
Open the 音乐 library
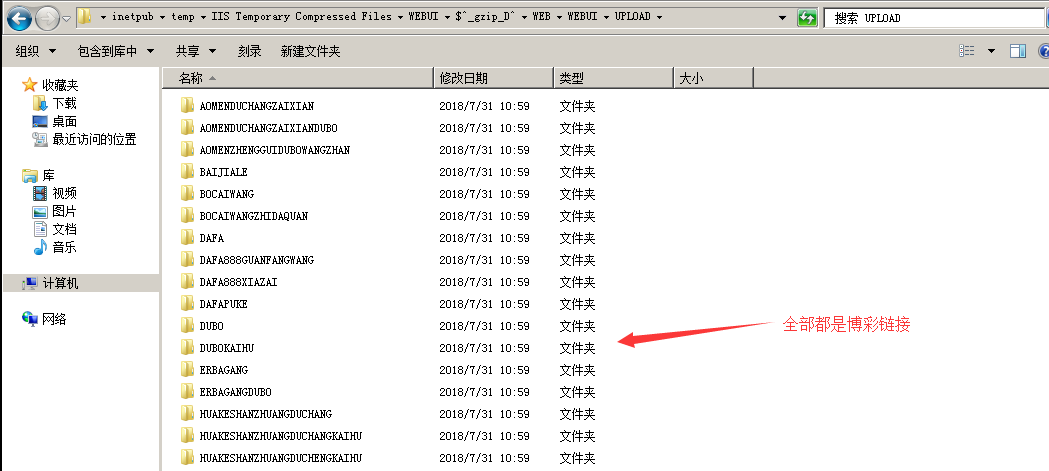(64, 247)
